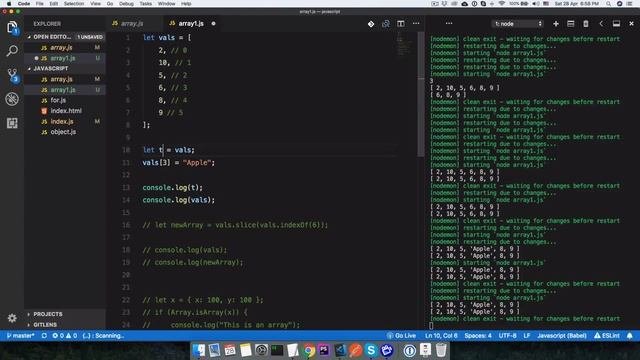Click the editor vertical scrollbar
This screenshot has width=640, height=360.
point(420,94)
